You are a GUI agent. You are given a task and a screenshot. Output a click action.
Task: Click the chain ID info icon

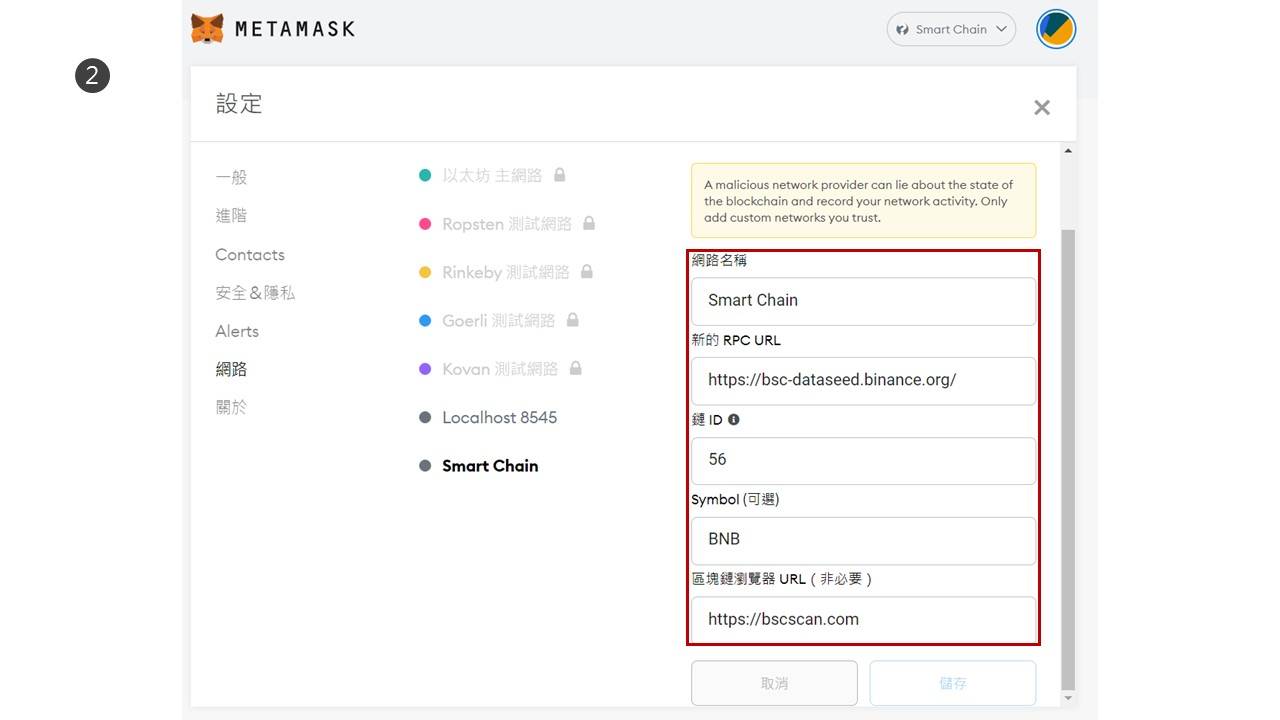click(x=734, y=420)
